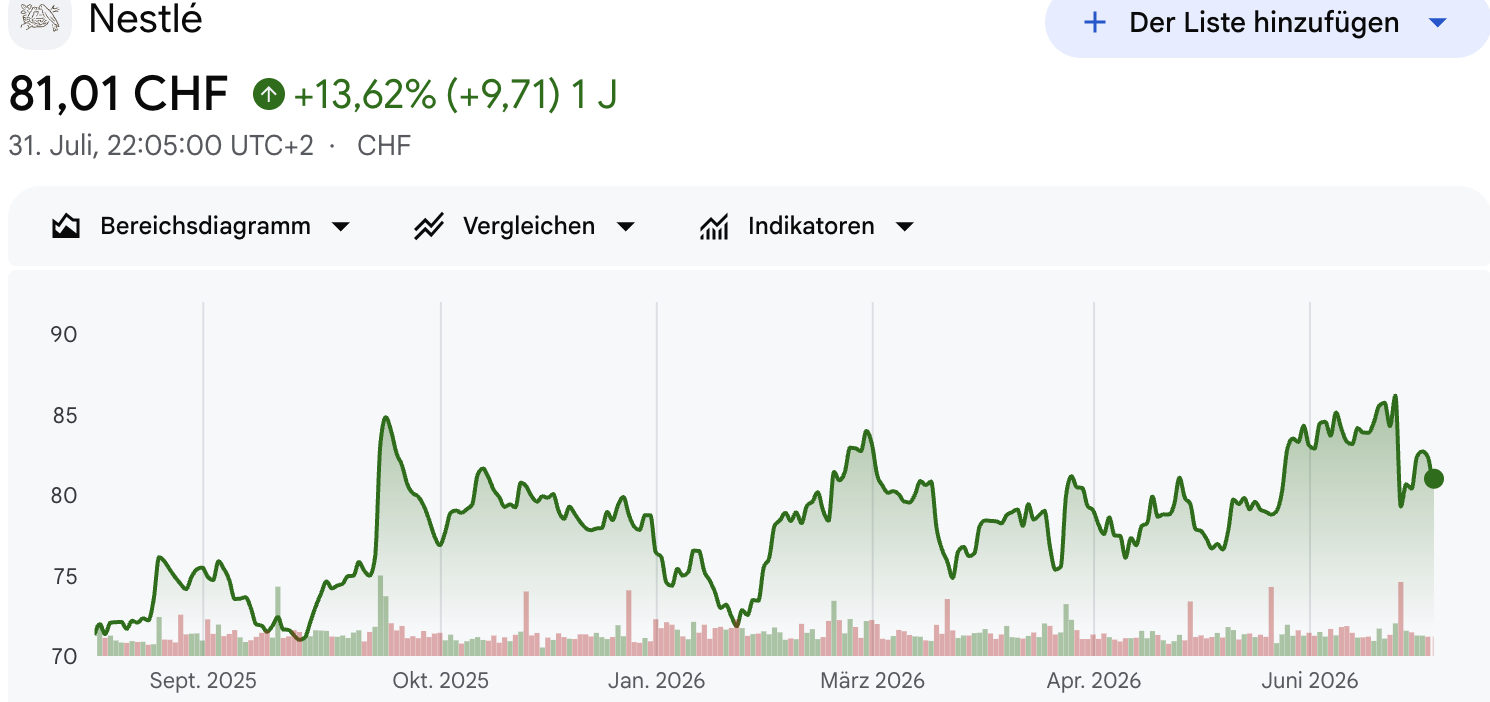Select the Juni 2026 axis label
Viewport: 1490px width, 702px height.
[x=1310, y=681]
